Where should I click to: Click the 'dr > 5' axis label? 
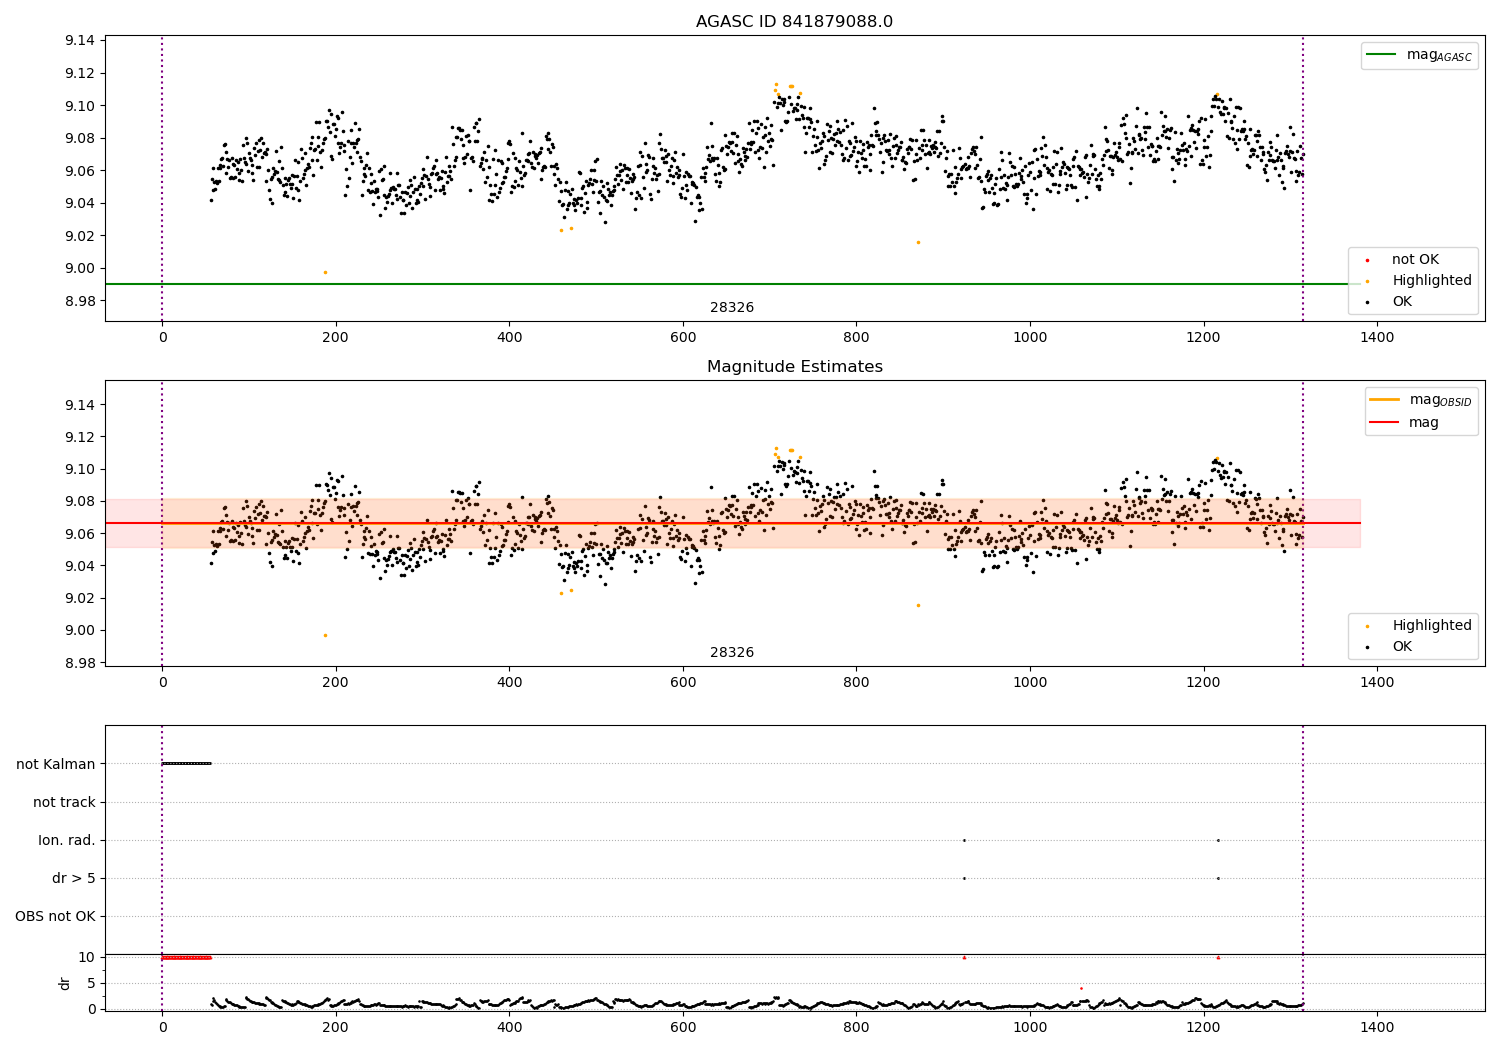point(74,878)
